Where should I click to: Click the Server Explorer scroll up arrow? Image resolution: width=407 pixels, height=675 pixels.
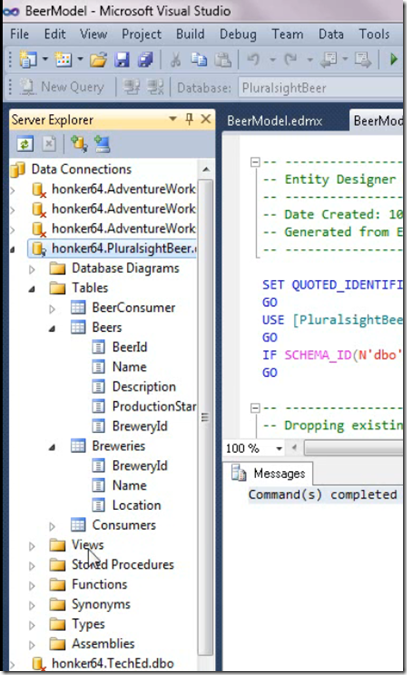click(x=206, y=170)
